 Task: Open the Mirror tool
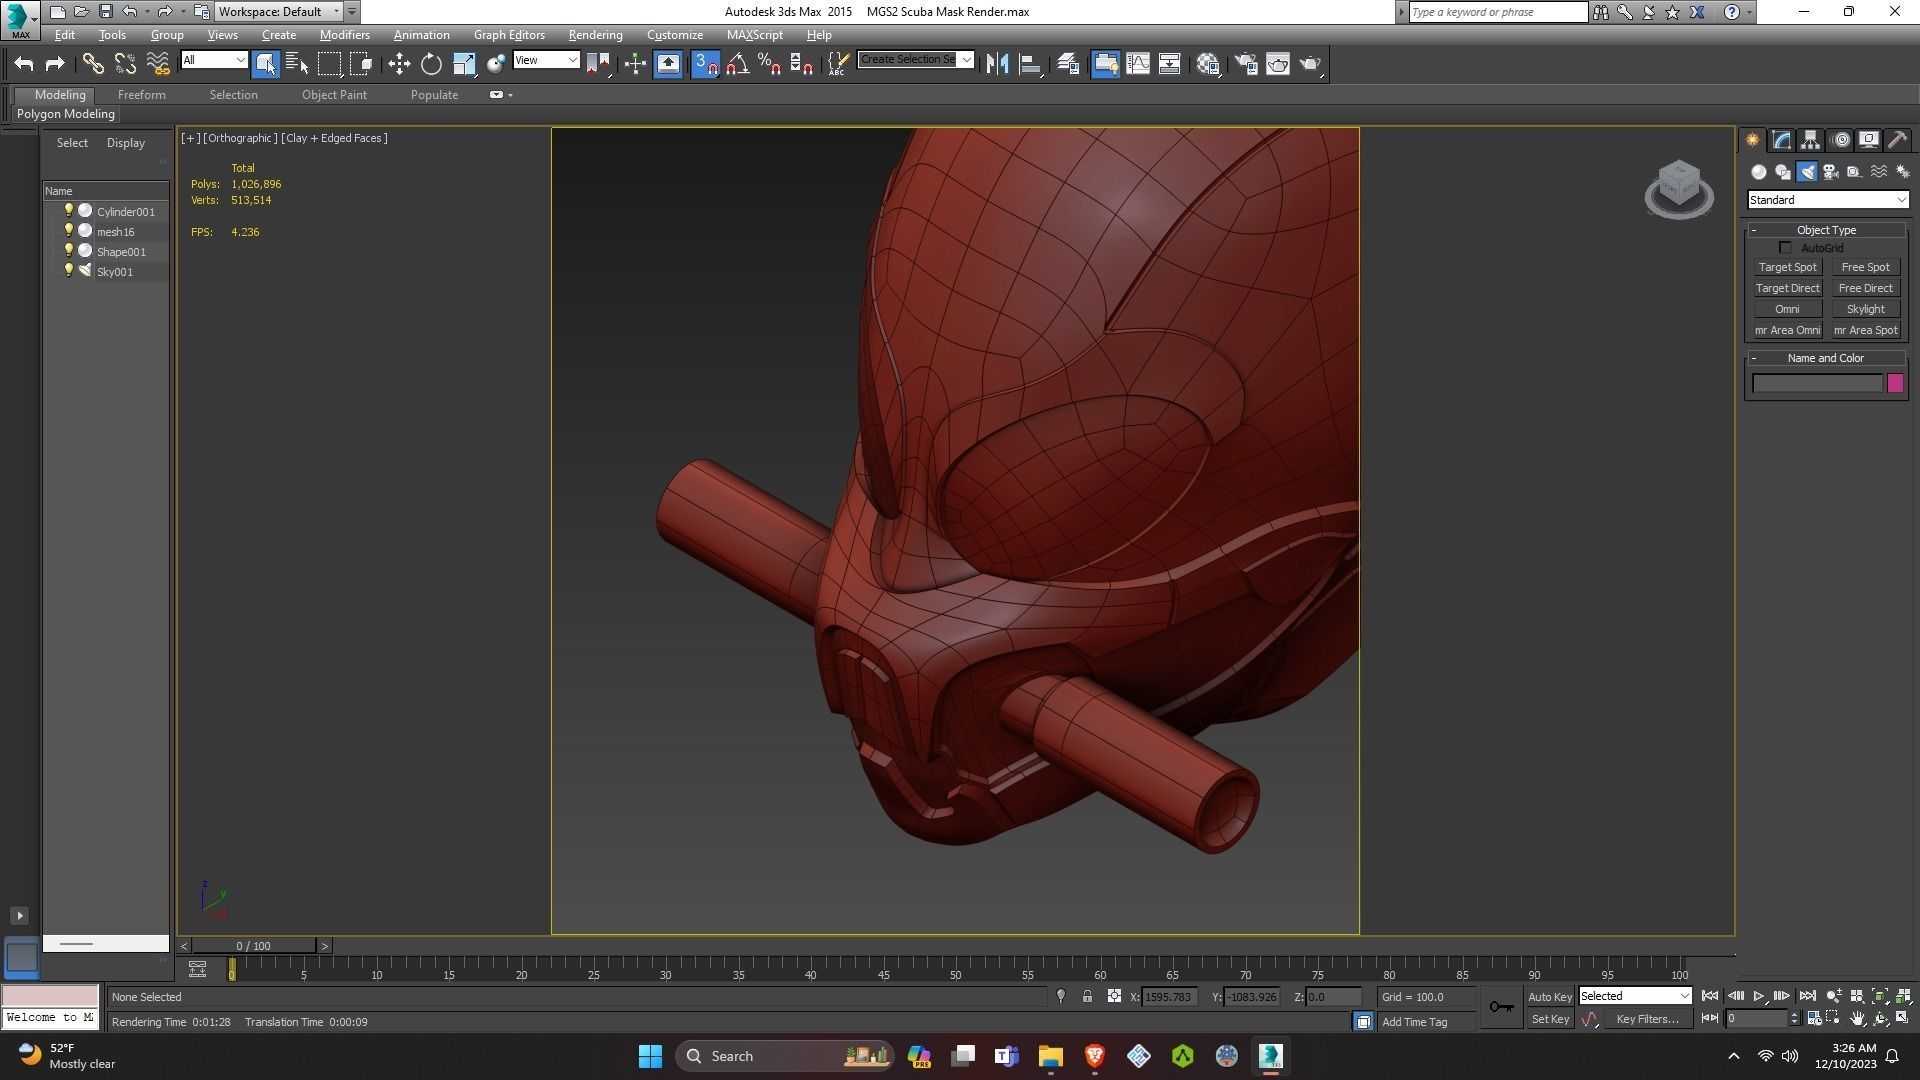997,64
